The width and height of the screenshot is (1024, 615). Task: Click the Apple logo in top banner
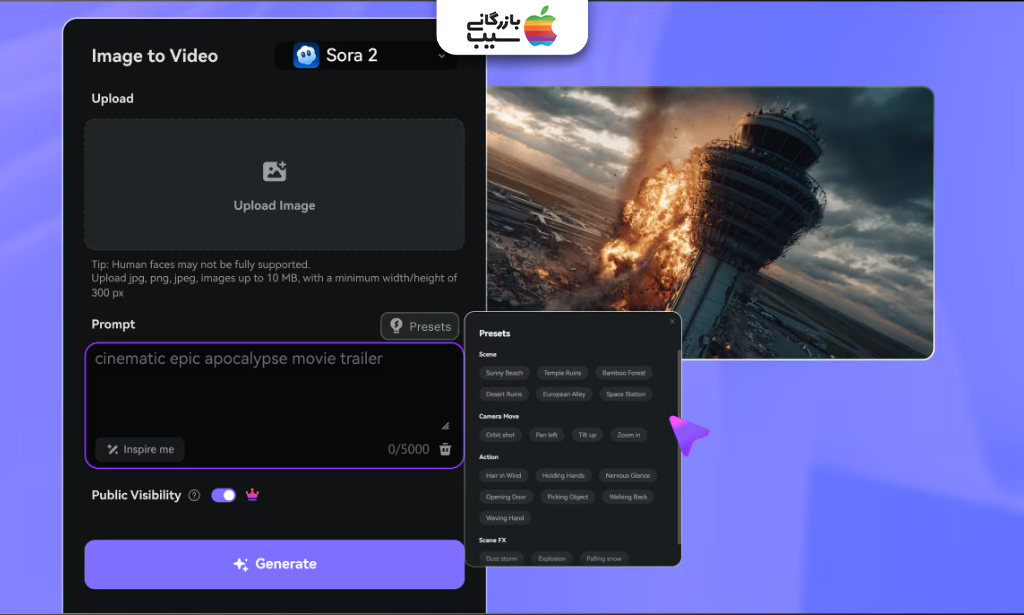point(540,26)
